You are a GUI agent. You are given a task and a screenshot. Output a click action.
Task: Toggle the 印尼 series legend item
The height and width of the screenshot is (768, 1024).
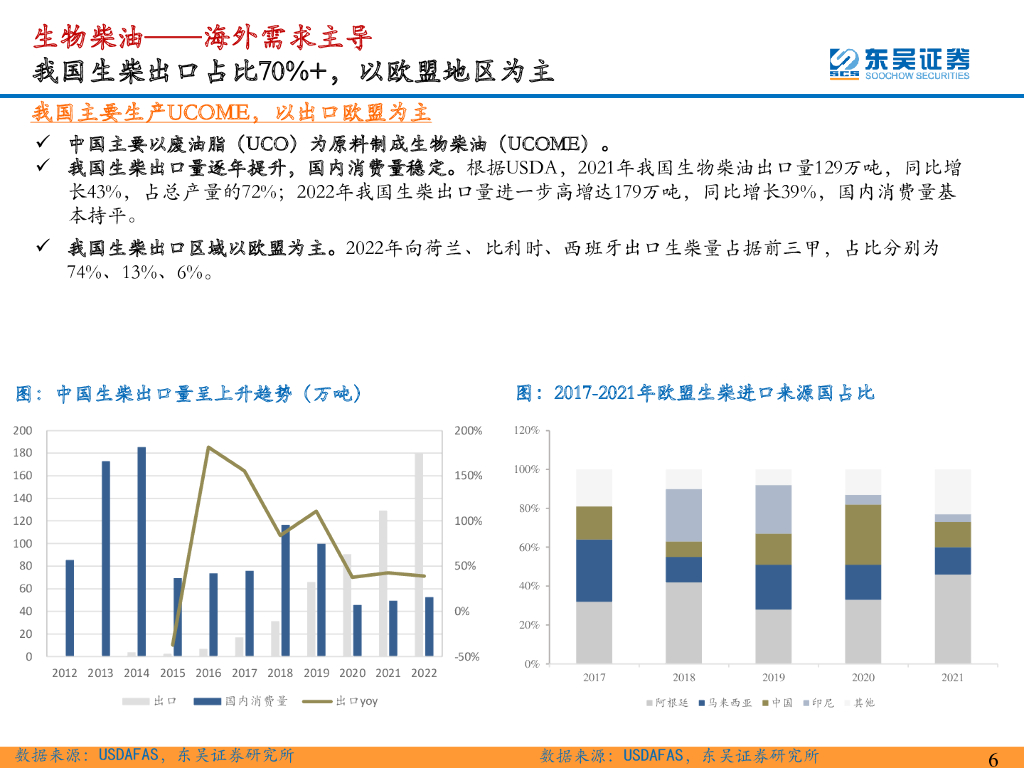(806, 703)
